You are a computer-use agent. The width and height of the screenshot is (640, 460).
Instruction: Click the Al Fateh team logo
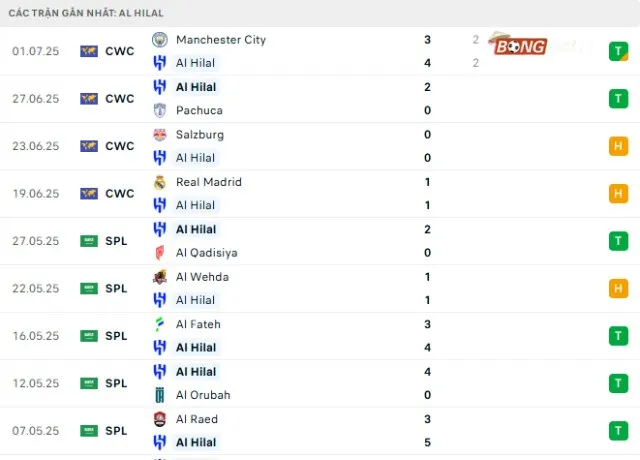(x=159, y=324)
